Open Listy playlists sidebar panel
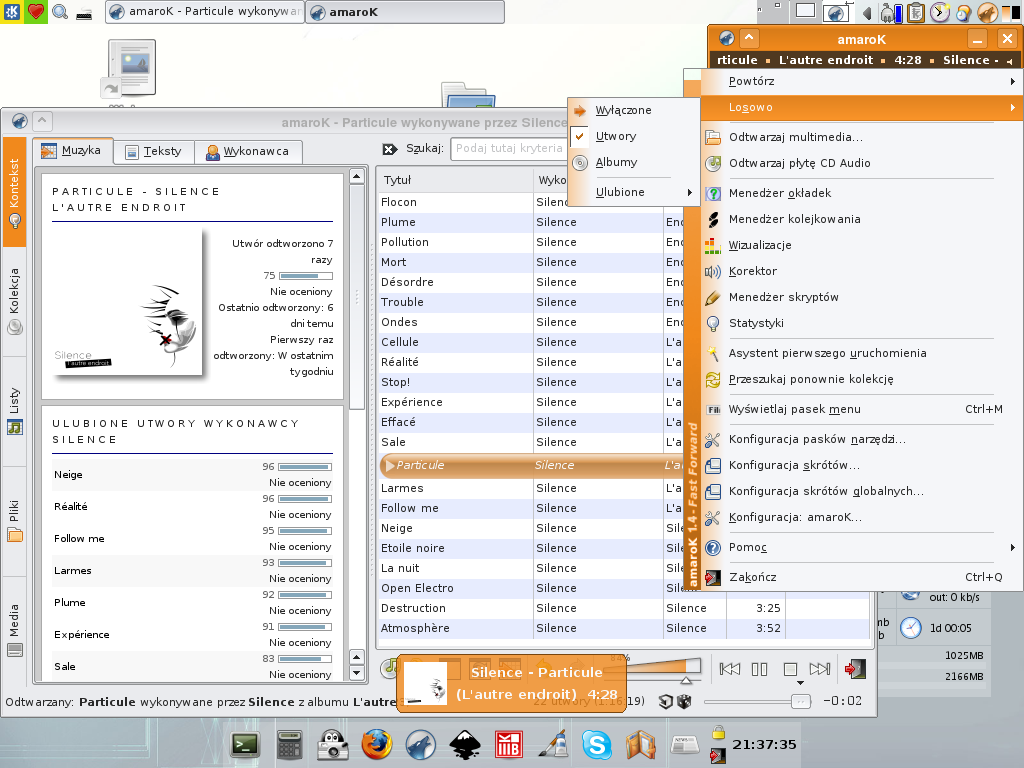Viewport: 1024px width, 768px height. pyautogui.click(x=14, y=411)
